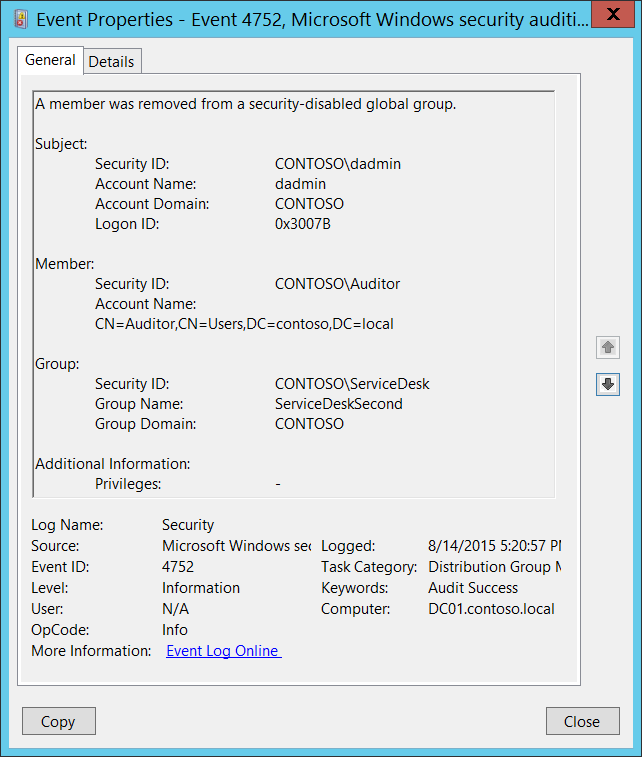642x757 pixels.
Task: Click the event log icon in title bar
Action: click(x=20, y=18)
